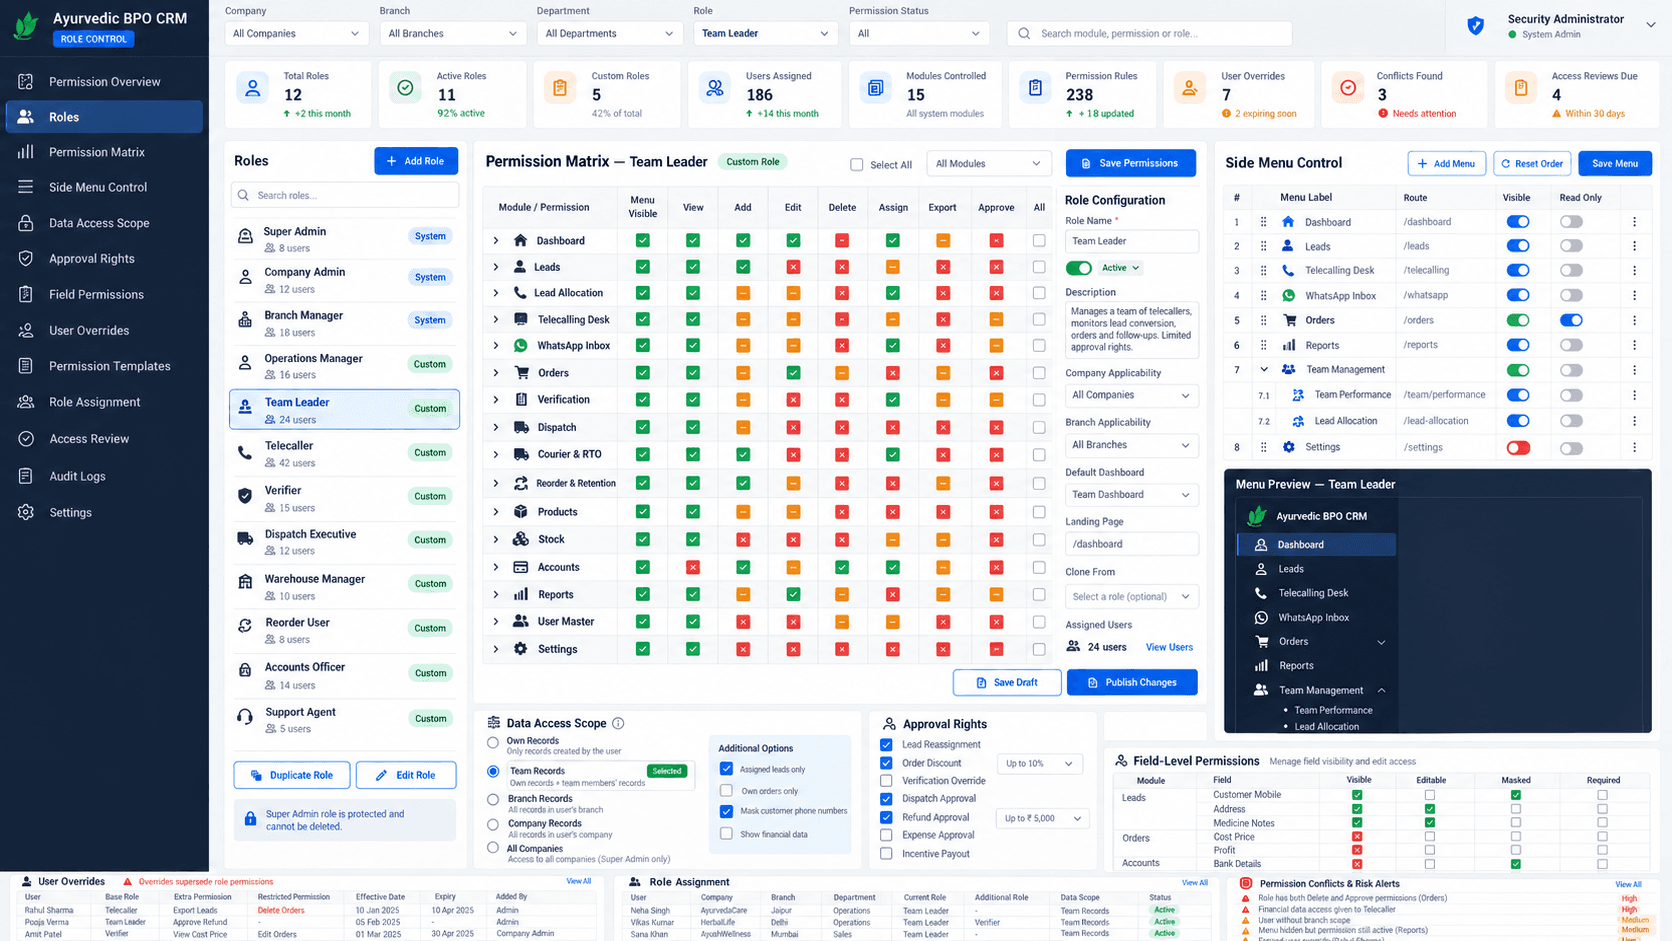Click the Verifier shield icon in roles list
This screenshot has width=1672, height=941.
click(245, 496)
